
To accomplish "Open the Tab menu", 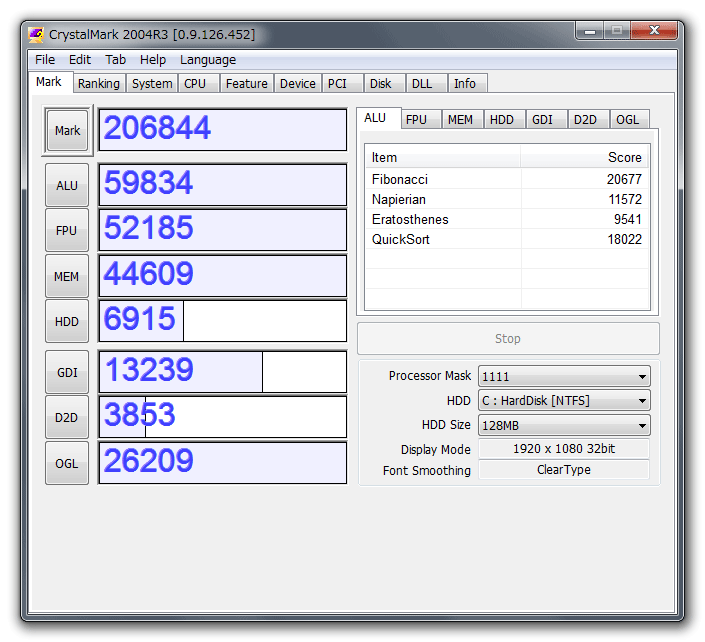I will [x=116, y=60].
